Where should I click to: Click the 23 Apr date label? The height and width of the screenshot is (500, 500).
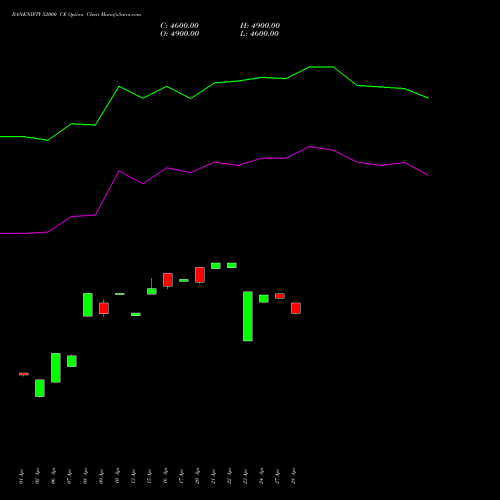(x=245, y=476)
